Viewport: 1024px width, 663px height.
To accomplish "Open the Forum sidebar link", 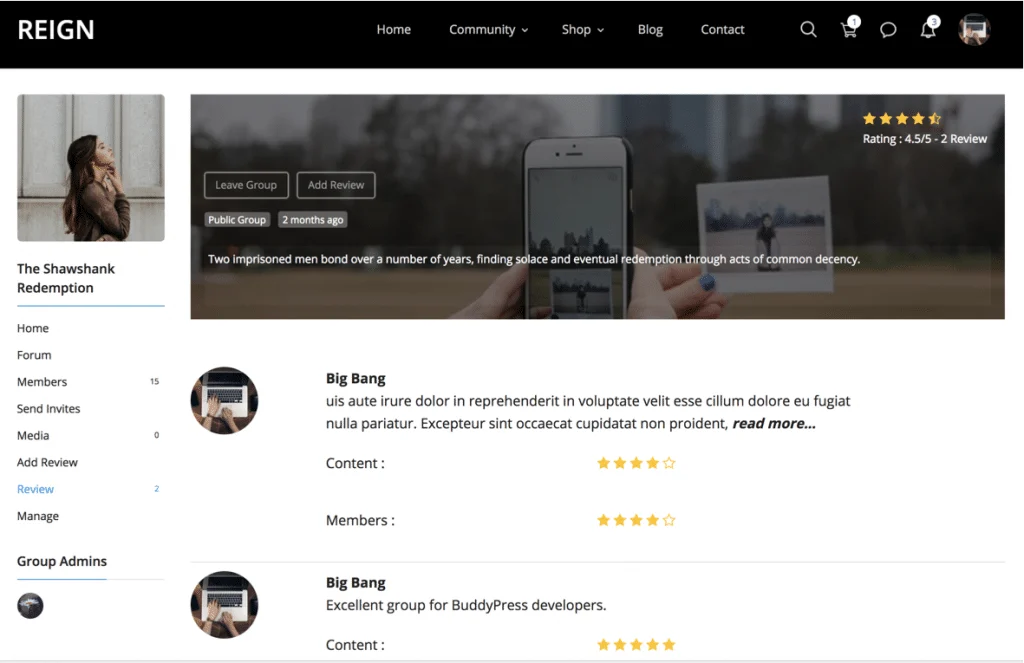I will 34,355.
